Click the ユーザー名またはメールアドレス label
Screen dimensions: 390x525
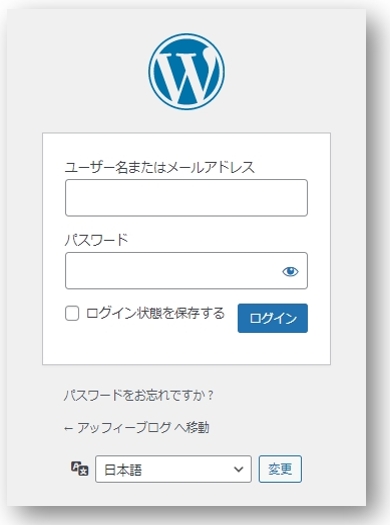pos(159,167)
